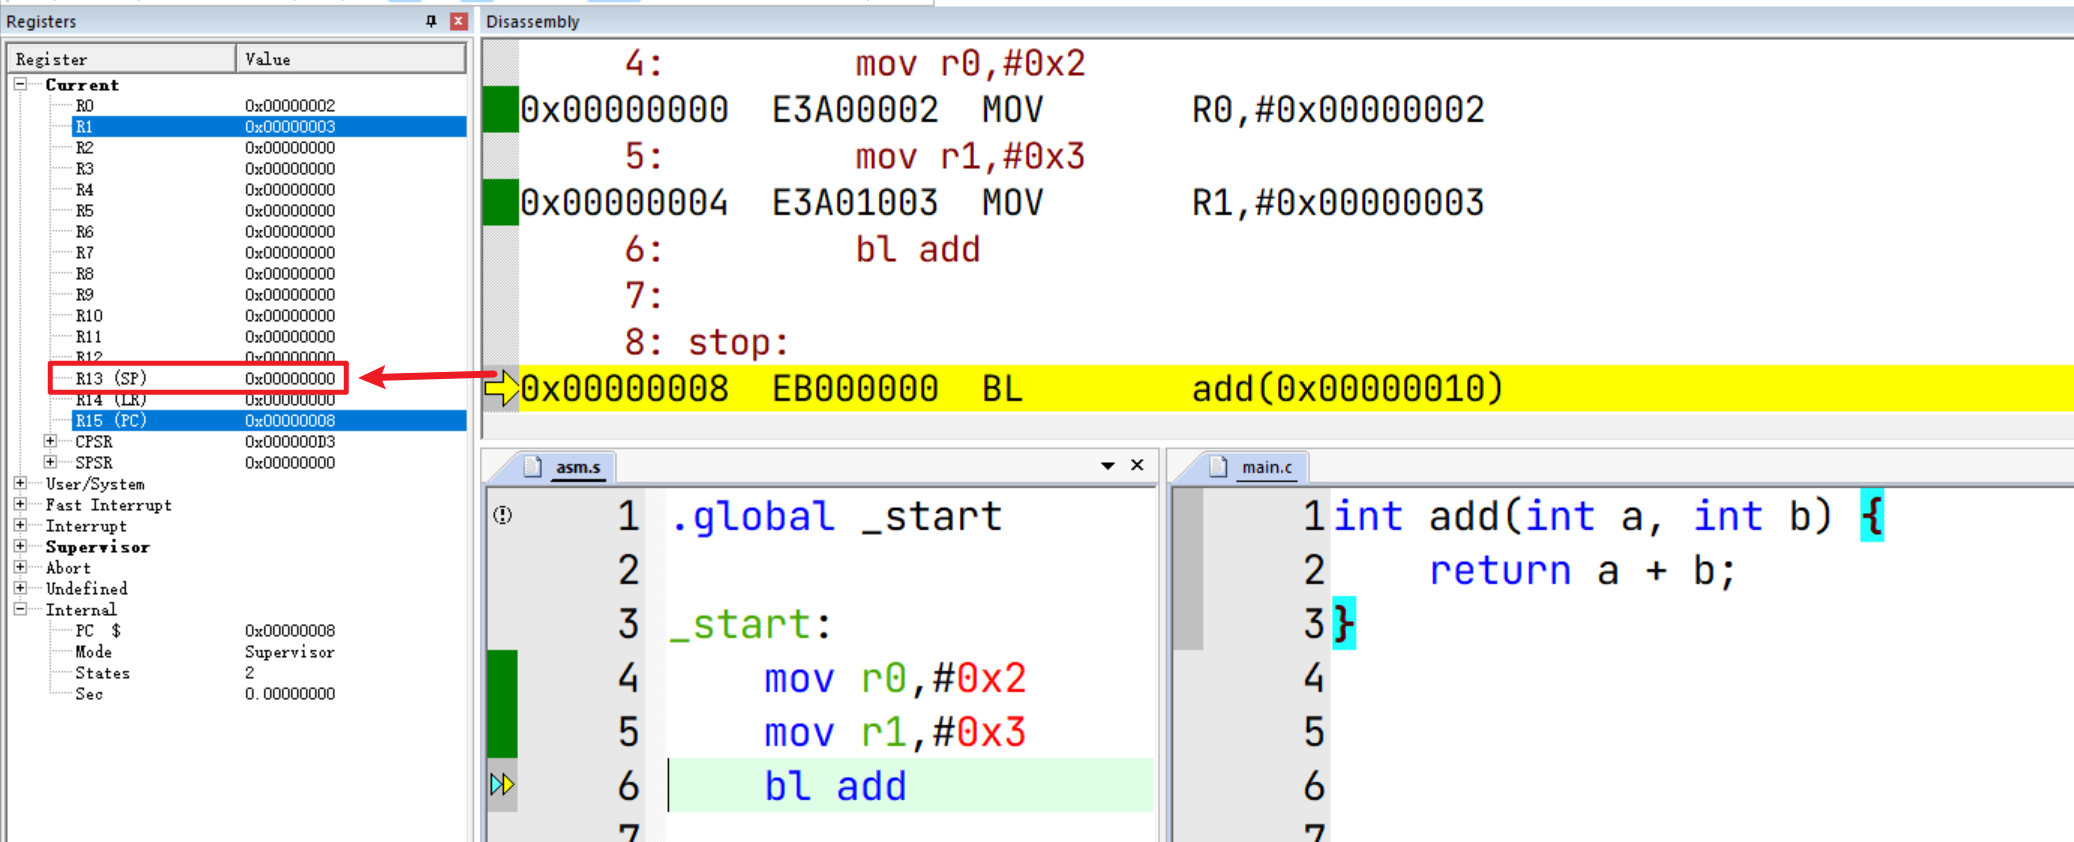
Task: Select the R2 register row
Action: click(268, 148)
